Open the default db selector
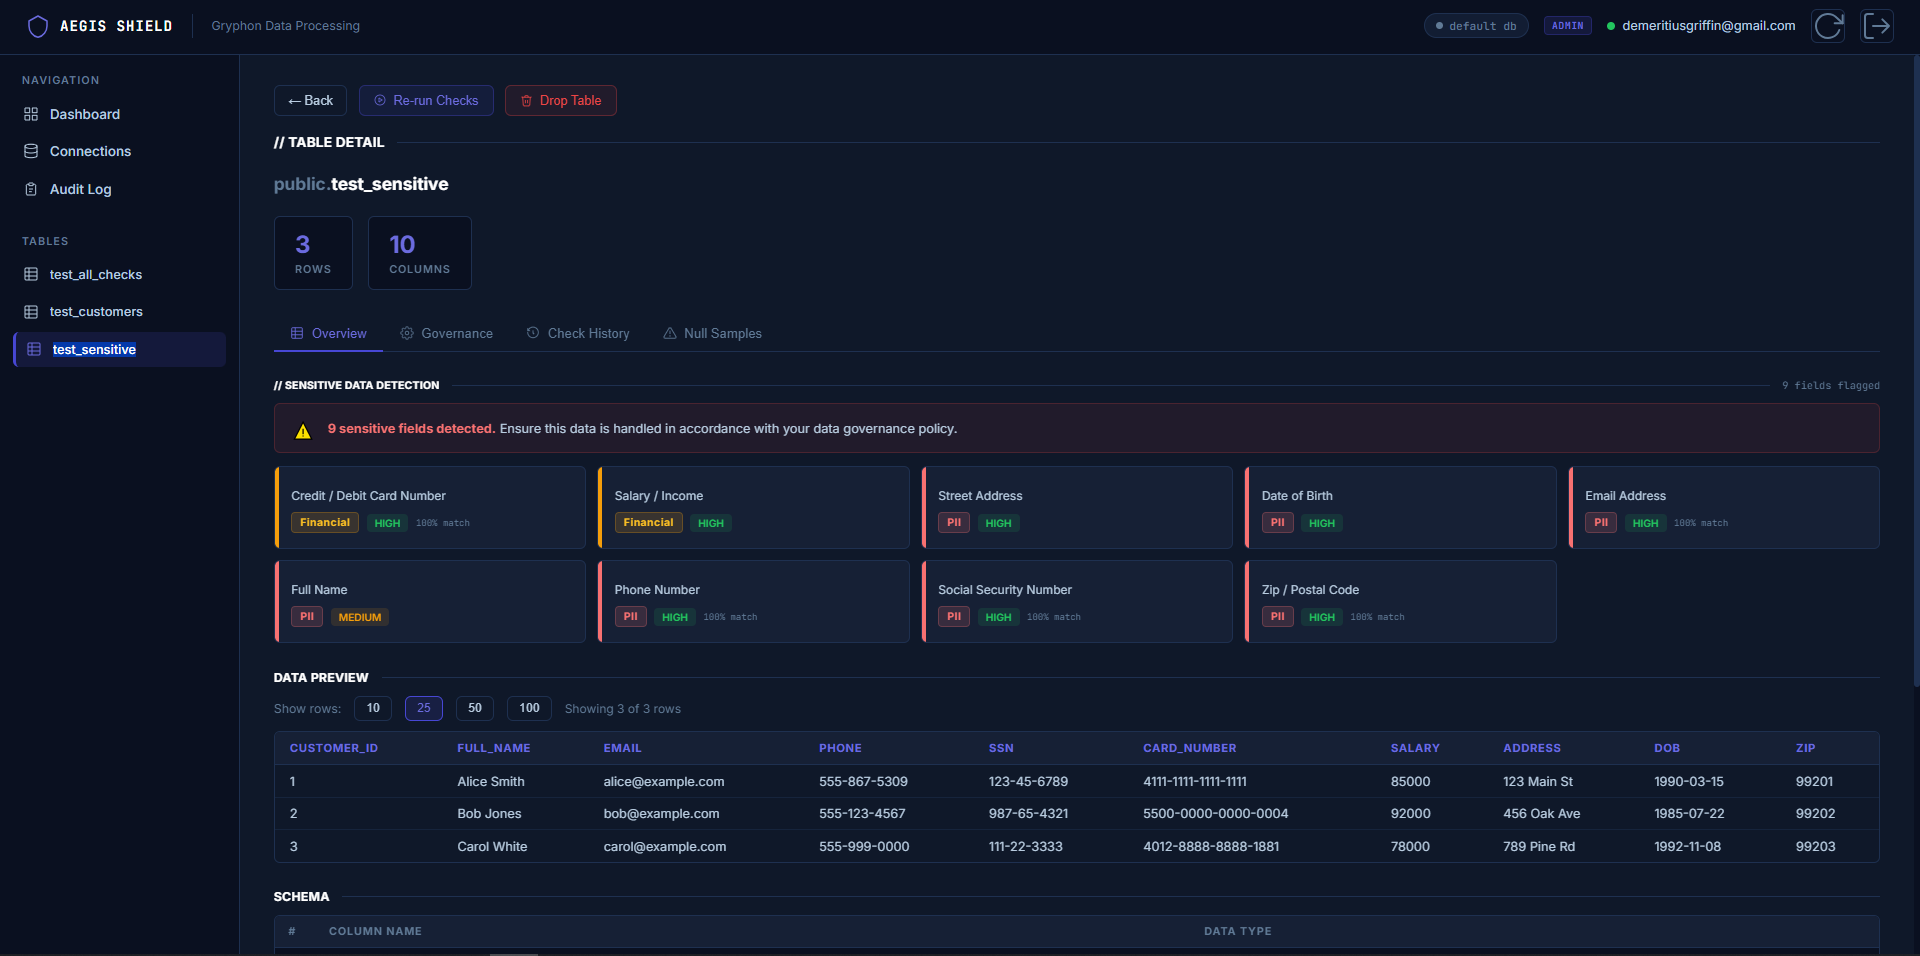 1475,26
